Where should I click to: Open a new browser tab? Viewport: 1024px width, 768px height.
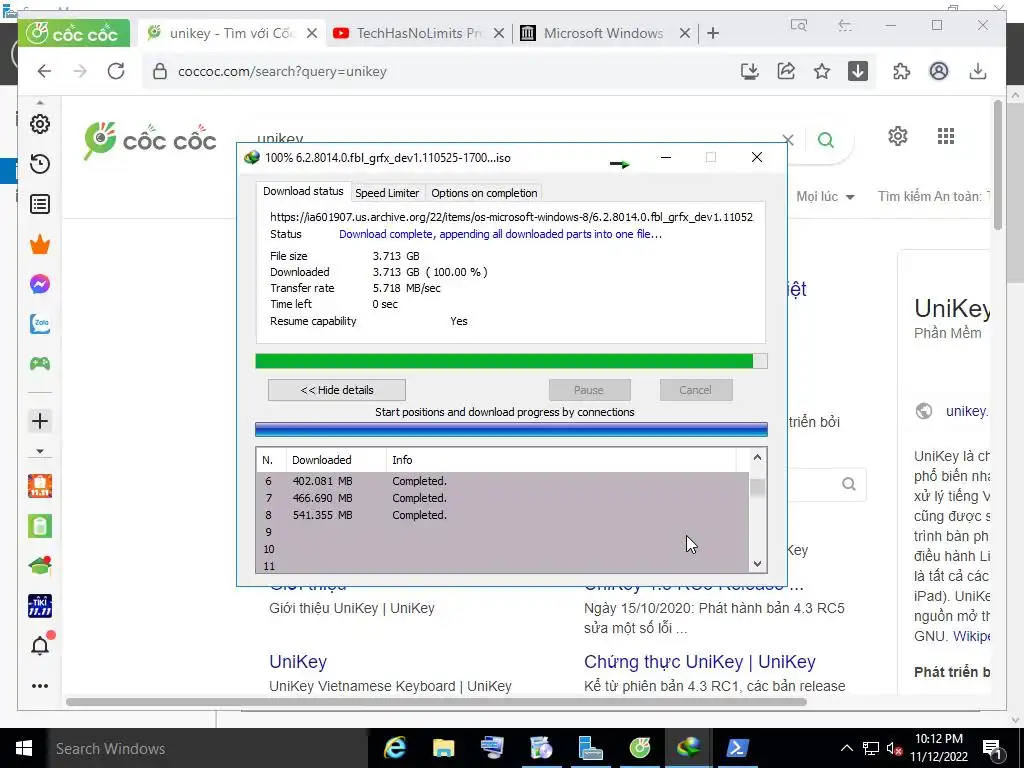click(713, 33)
